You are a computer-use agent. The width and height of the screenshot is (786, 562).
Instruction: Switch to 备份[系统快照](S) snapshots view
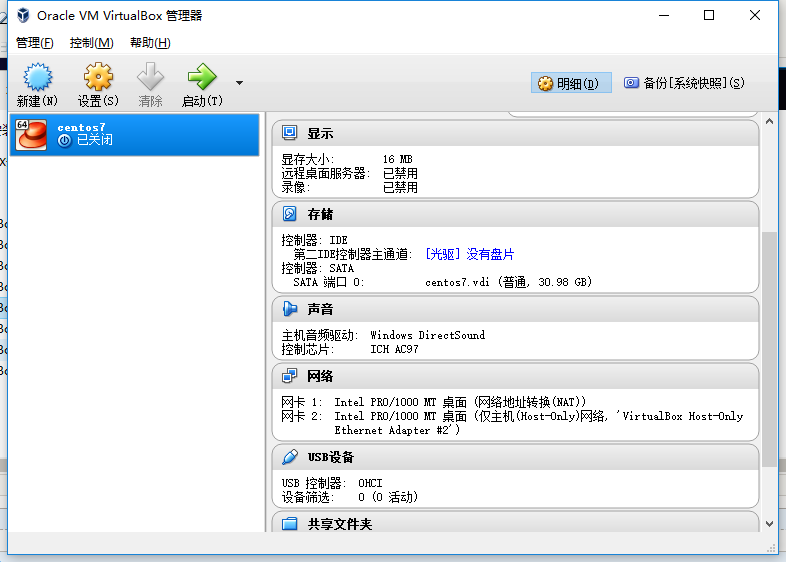(684, 83)
